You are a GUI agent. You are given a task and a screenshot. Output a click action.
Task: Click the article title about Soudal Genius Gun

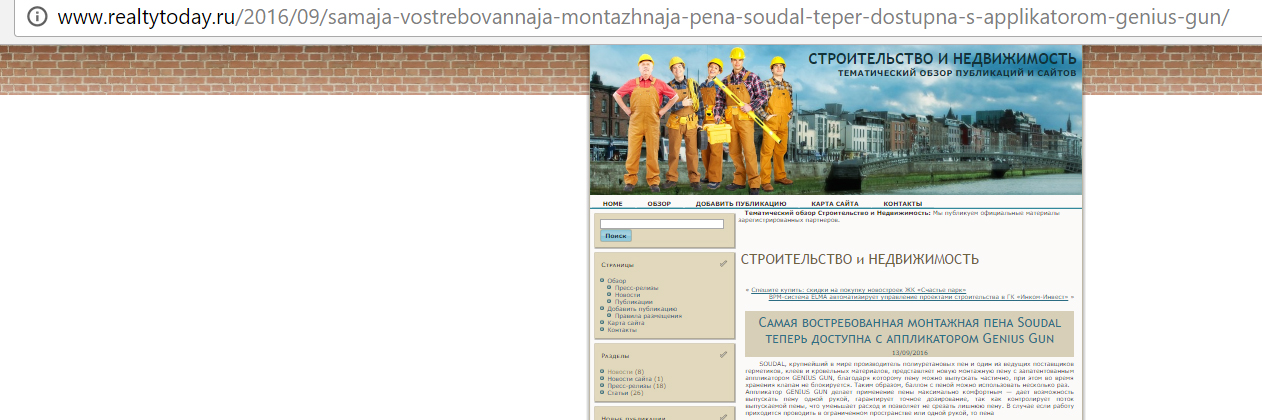(909, 331)
